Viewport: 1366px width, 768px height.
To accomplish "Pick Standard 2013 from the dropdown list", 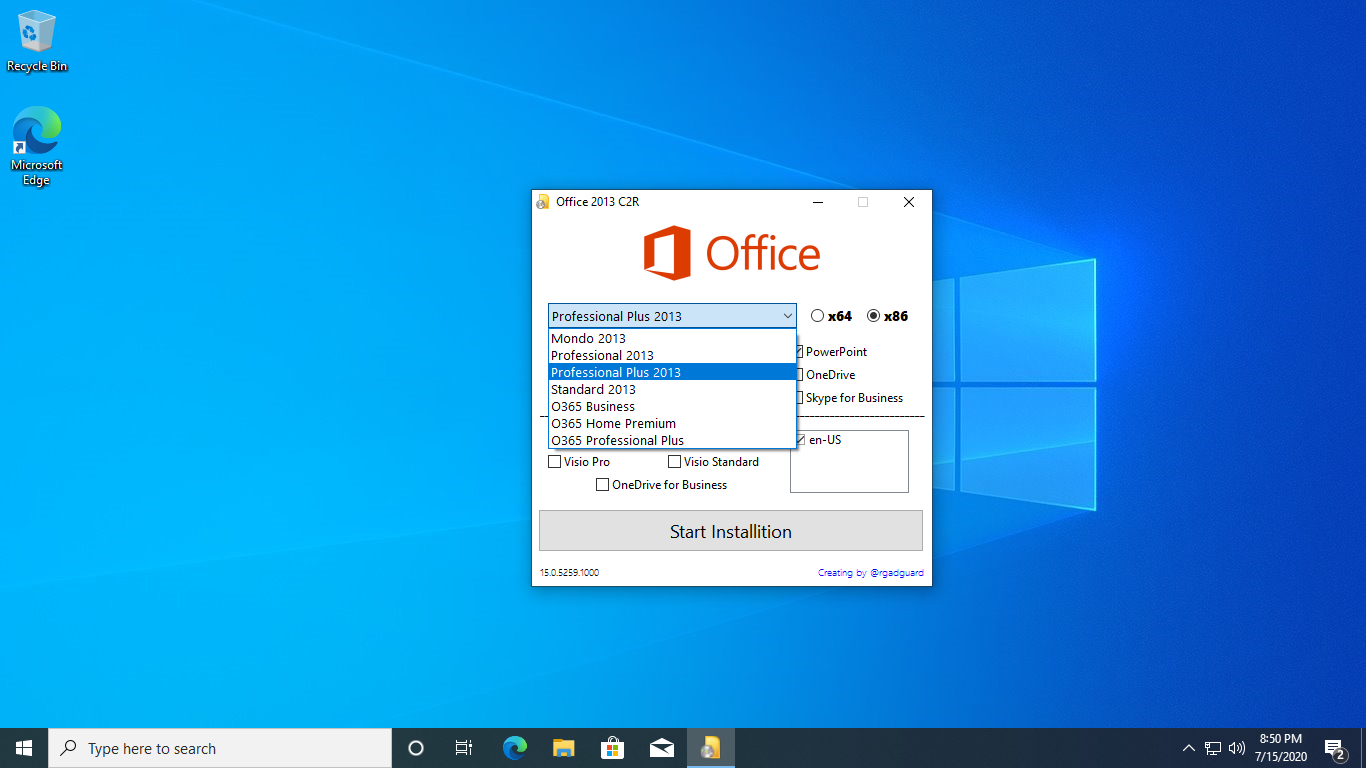I will (x=593, y=389).
